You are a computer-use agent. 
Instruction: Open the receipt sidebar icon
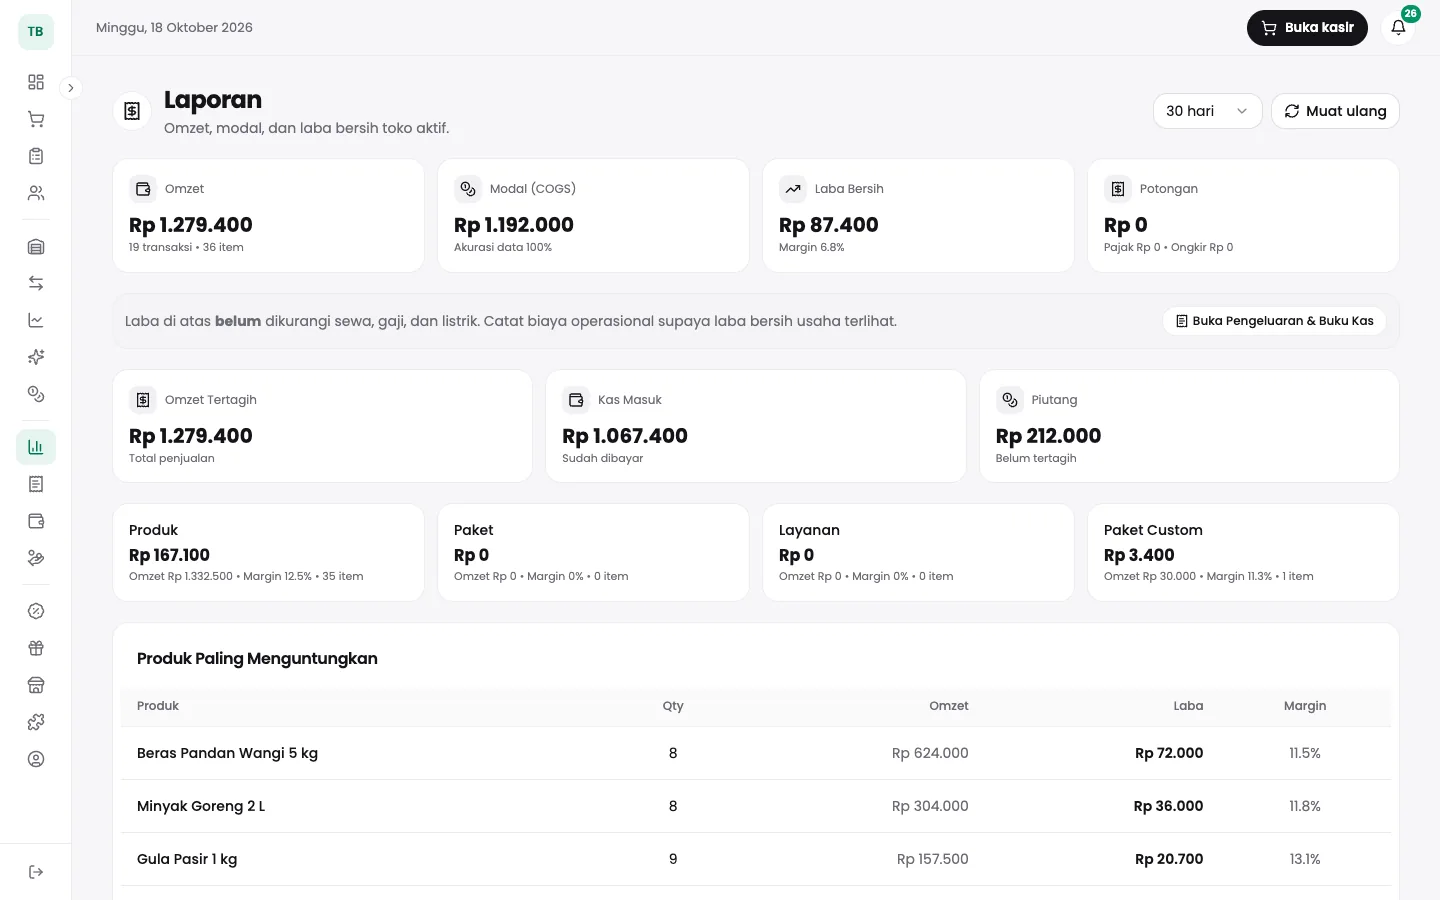36,484
